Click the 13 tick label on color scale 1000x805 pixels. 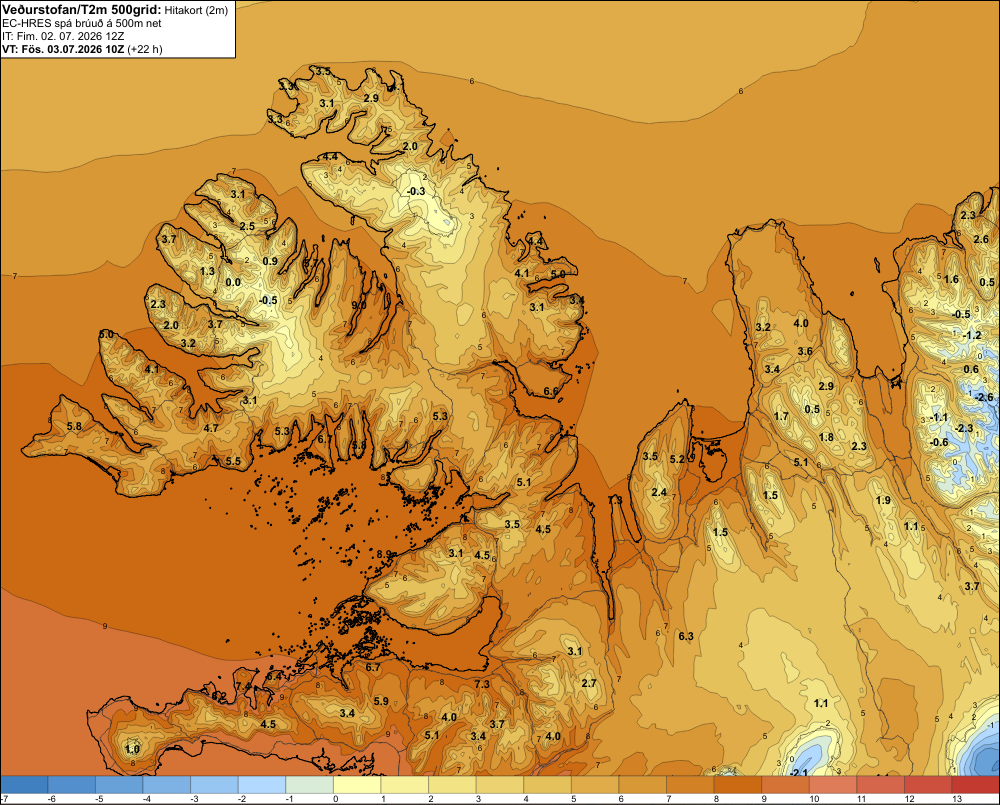pos(957,799)
